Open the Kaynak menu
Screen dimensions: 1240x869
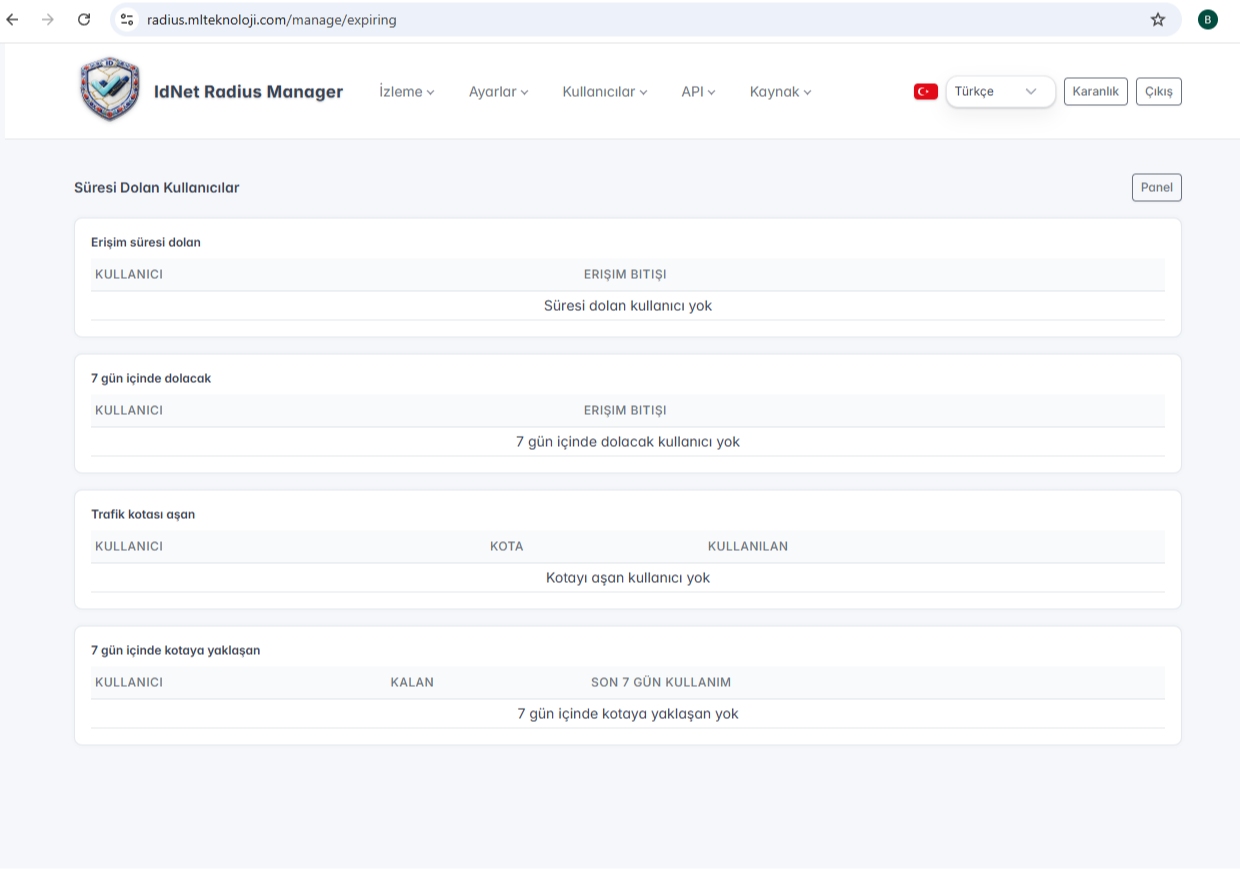[780, 92]
